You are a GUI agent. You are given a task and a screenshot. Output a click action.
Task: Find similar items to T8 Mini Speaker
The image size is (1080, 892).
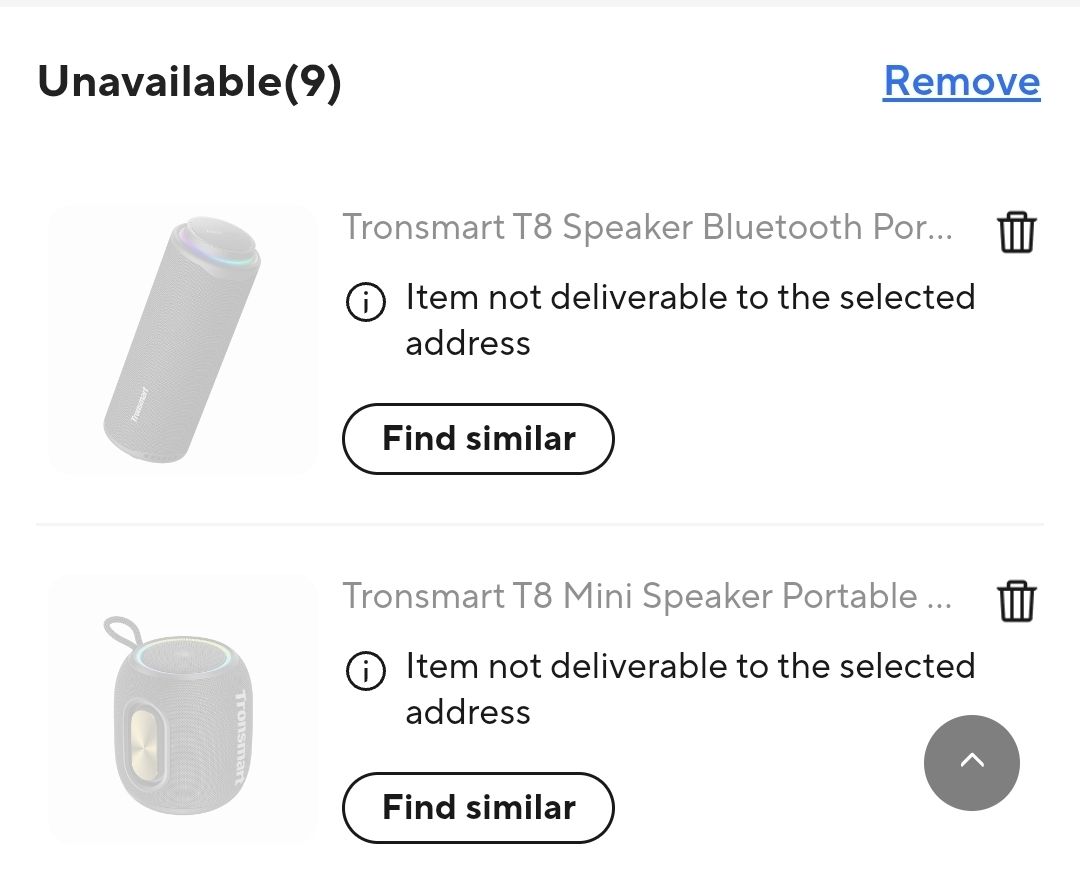478,807
